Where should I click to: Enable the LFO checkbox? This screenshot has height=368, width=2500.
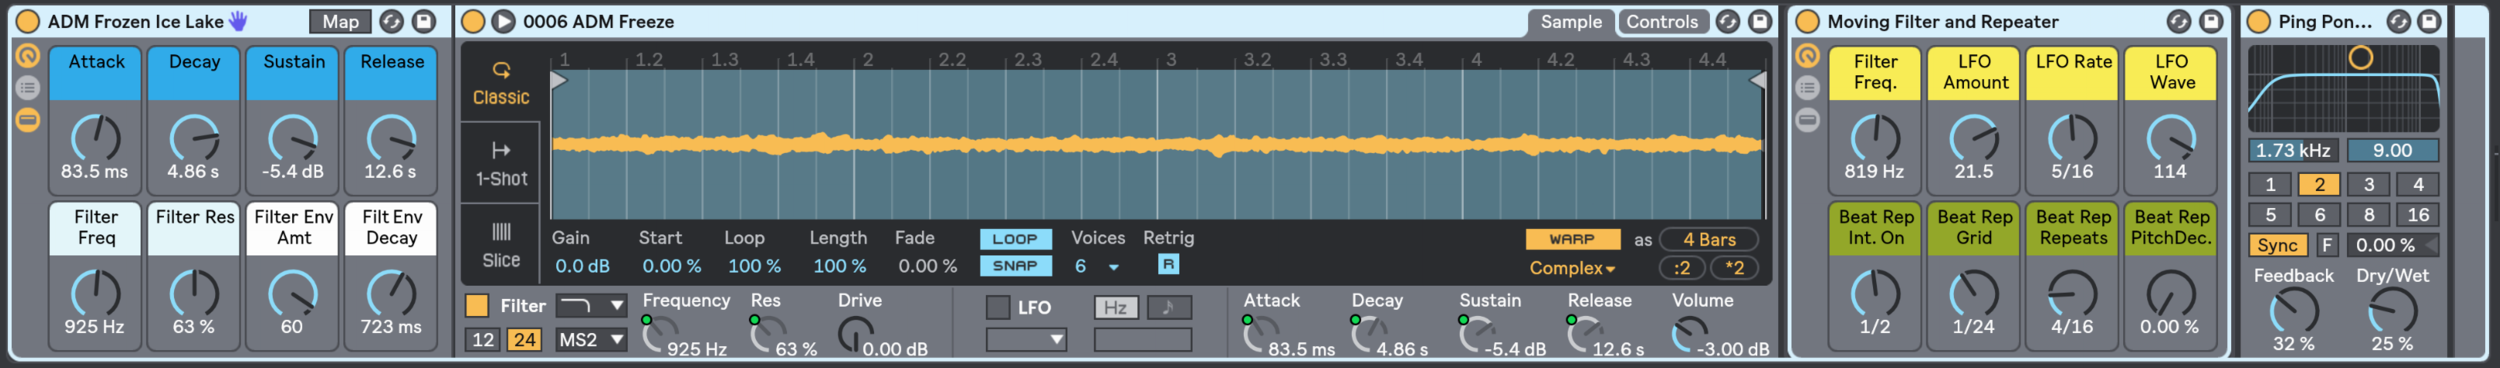coord(998,307)
